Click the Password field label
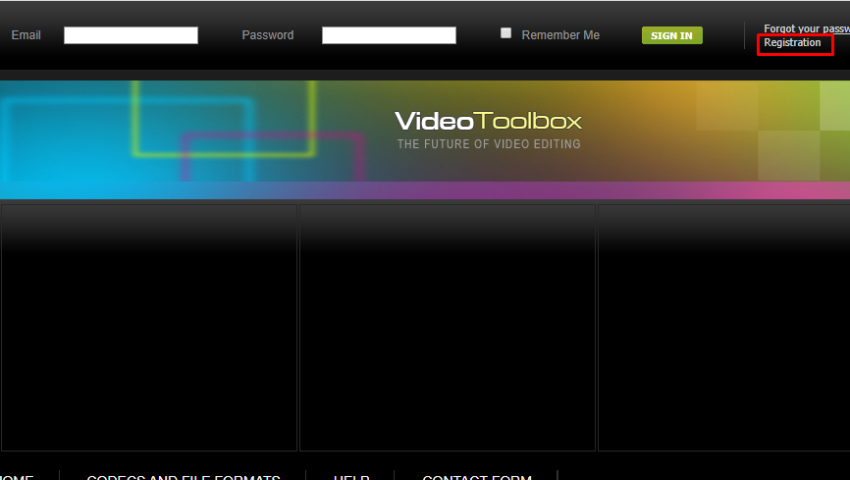The image size is (850, 480). [267, 35]
